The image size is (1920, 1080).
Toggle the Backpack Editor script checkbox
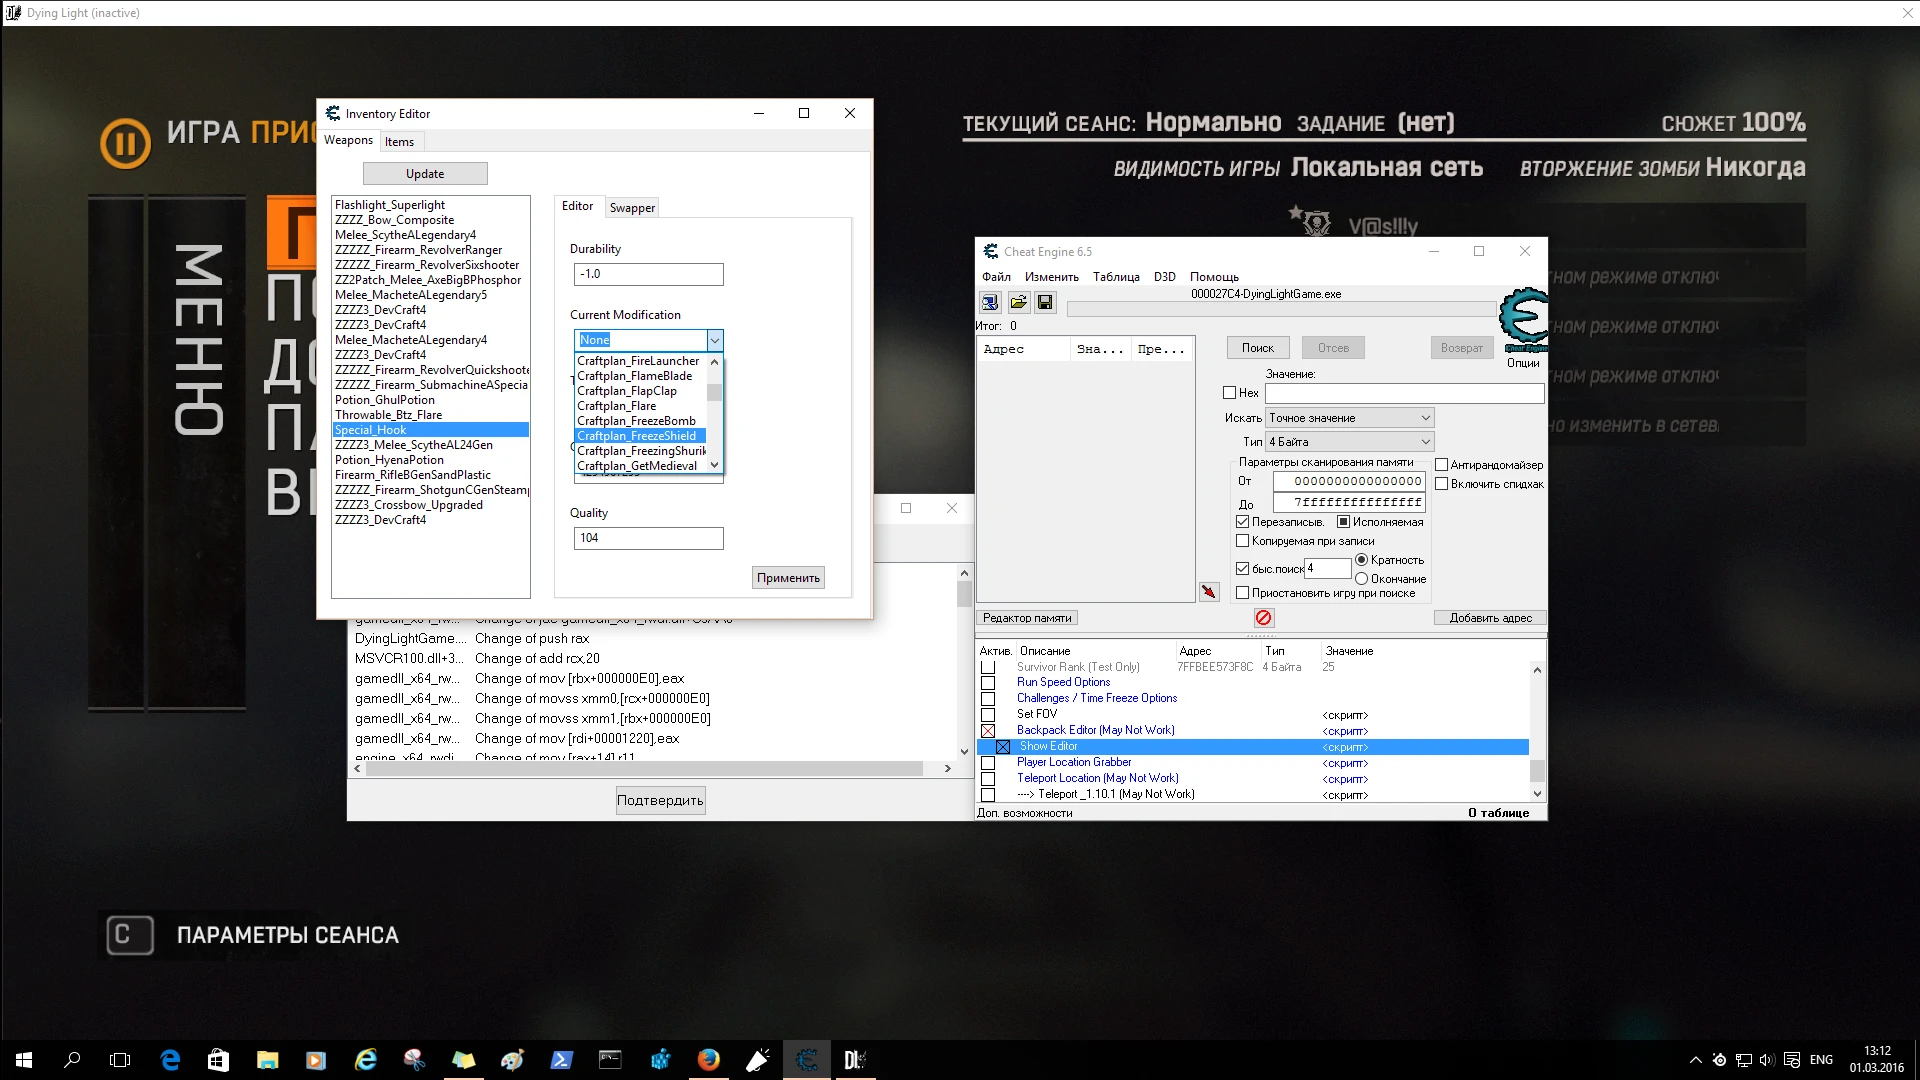pyautogui.click(x=988, y=731)
